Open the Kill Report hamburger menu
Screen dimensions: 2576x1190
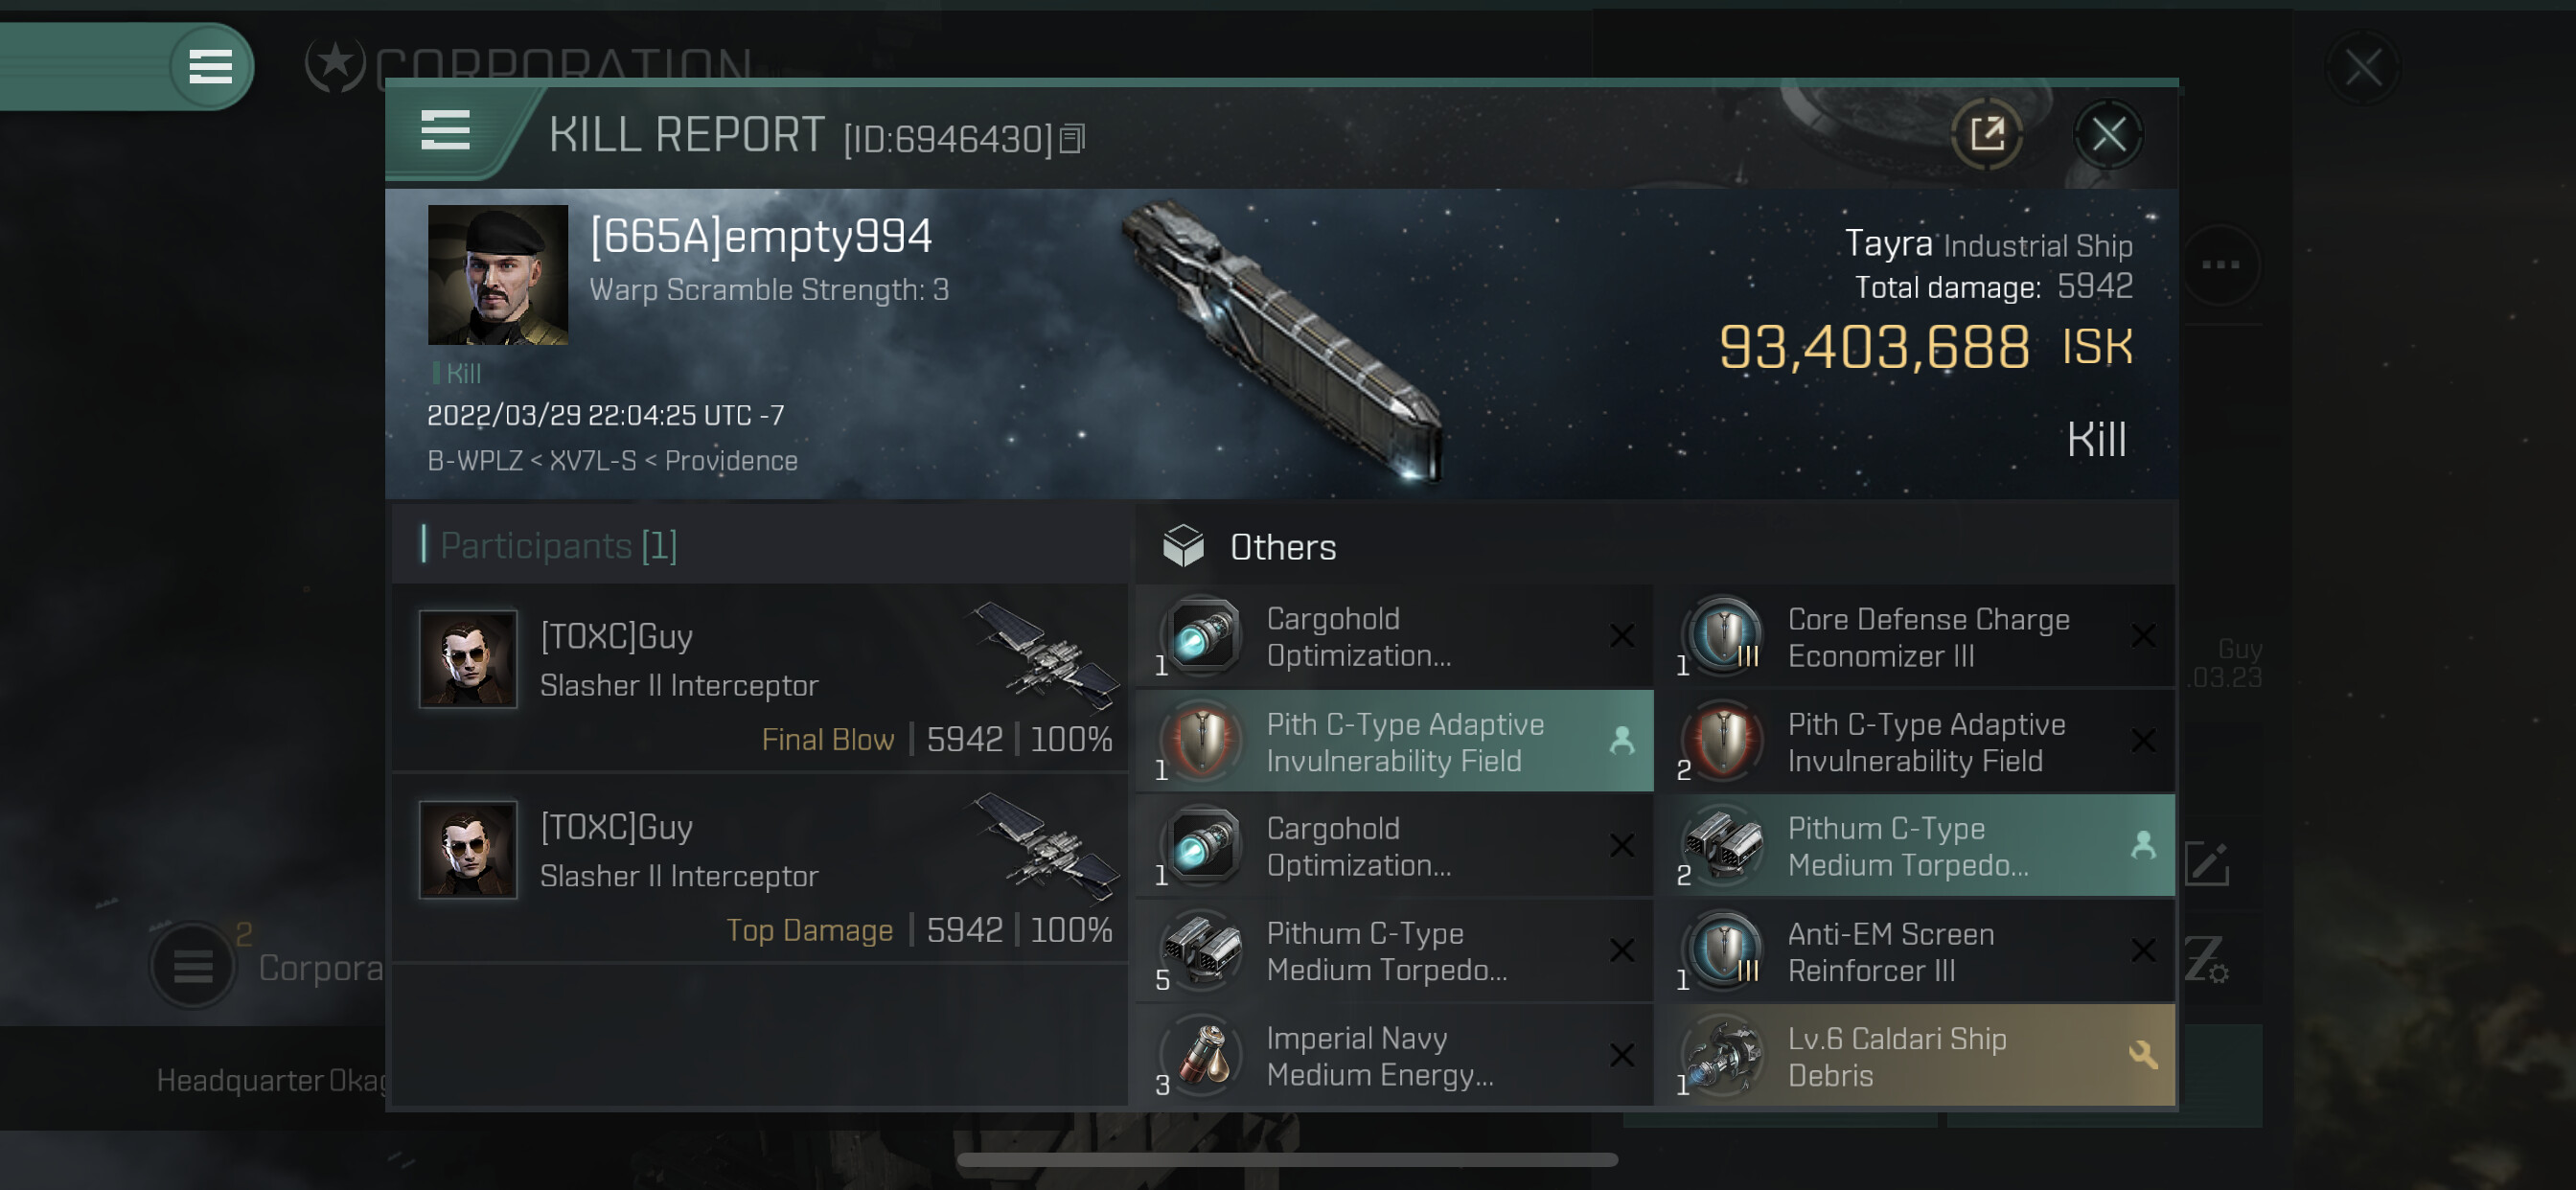[445, 131]
